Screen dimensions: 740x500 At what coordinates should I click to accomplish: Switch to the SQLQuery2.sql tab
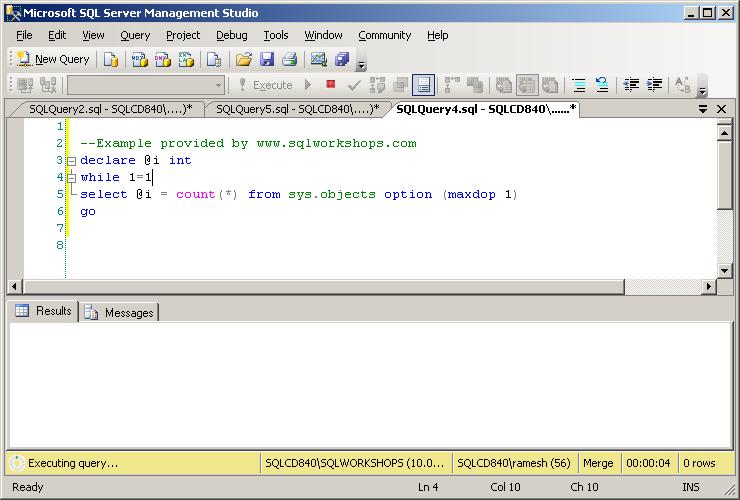[110, 109]
